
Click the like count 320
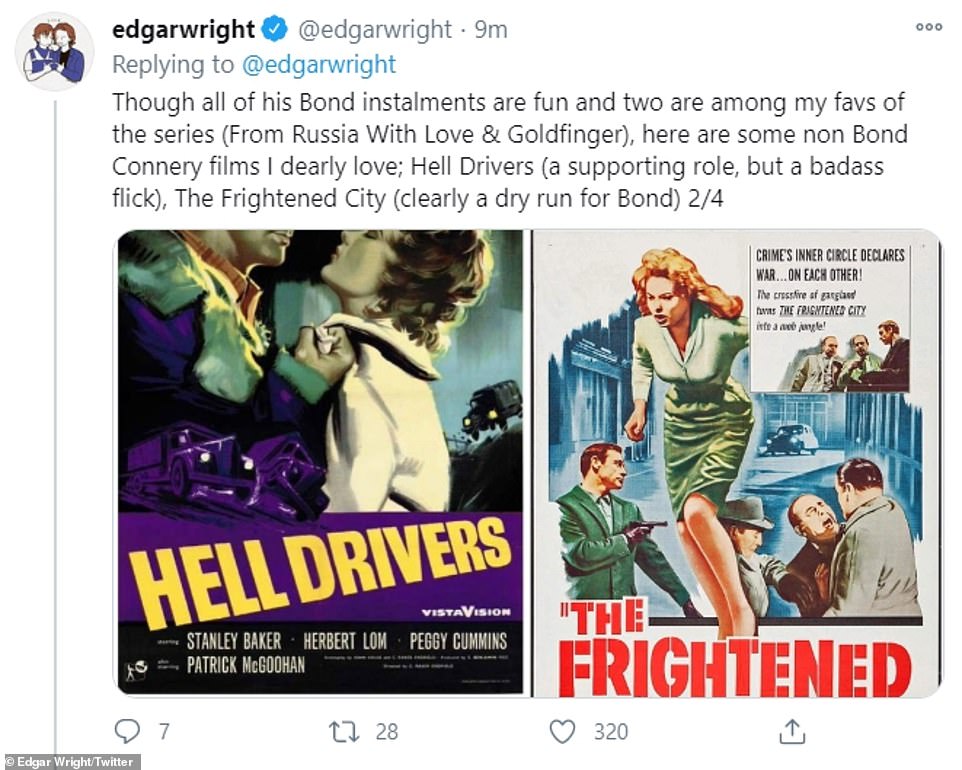(x=610, y=731)
